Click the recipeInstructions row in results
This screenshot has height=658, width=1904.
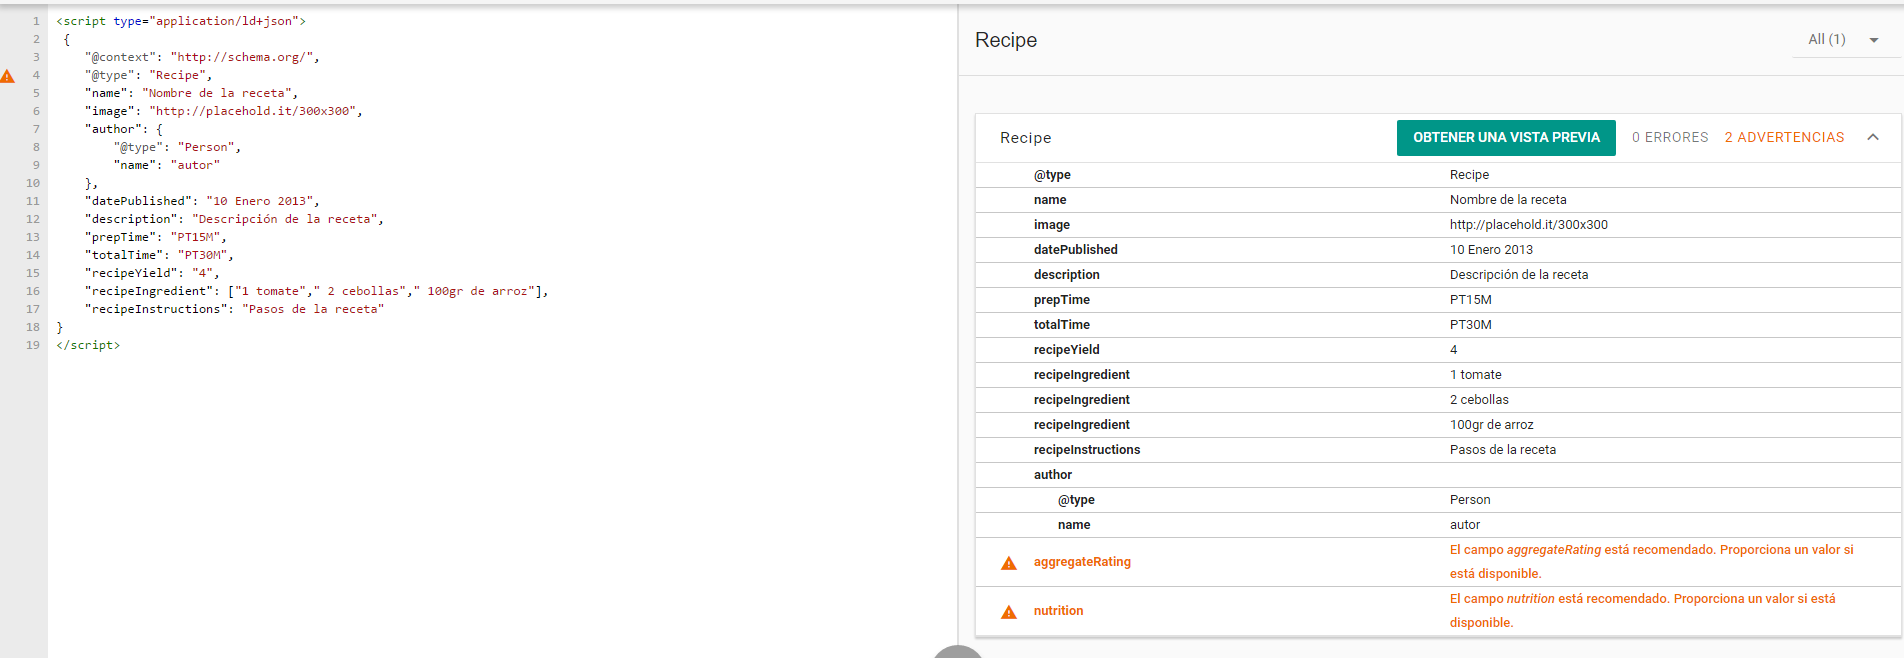[x=1087, y=450]
